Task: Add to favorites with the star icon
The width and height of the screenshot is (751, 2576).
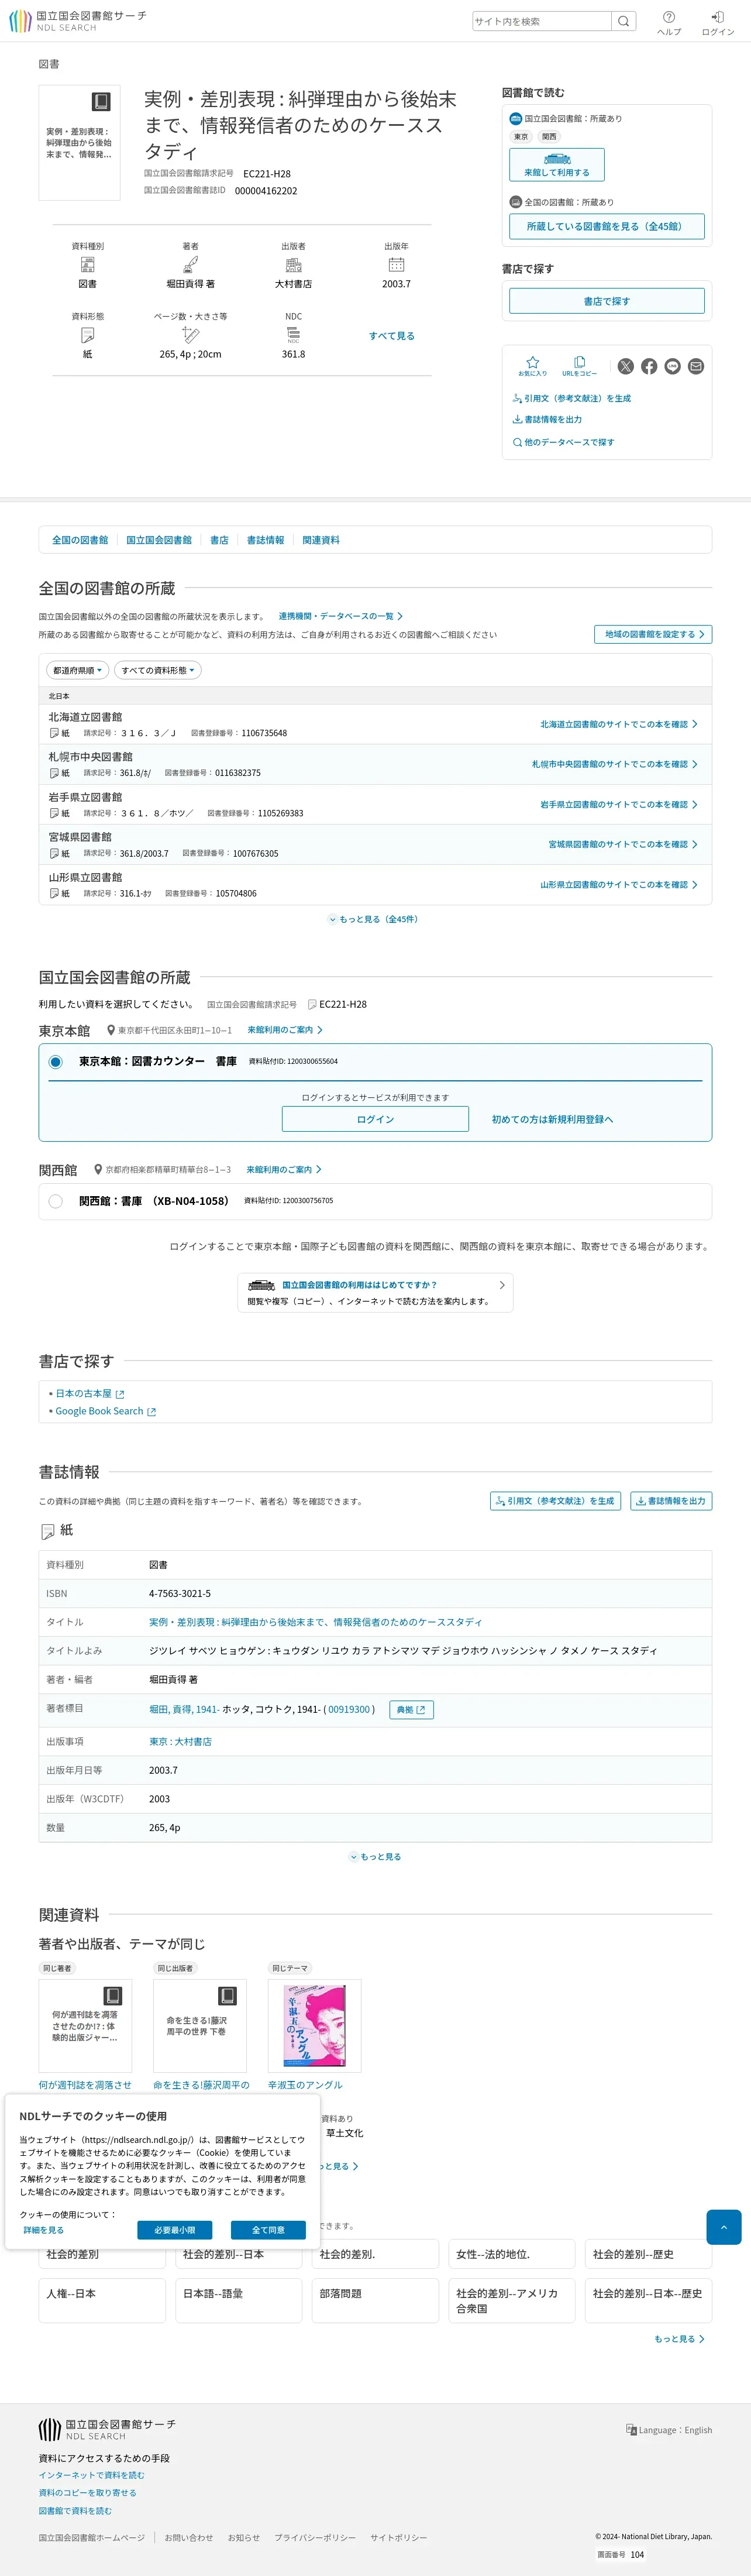Action: tap(532, 366)
